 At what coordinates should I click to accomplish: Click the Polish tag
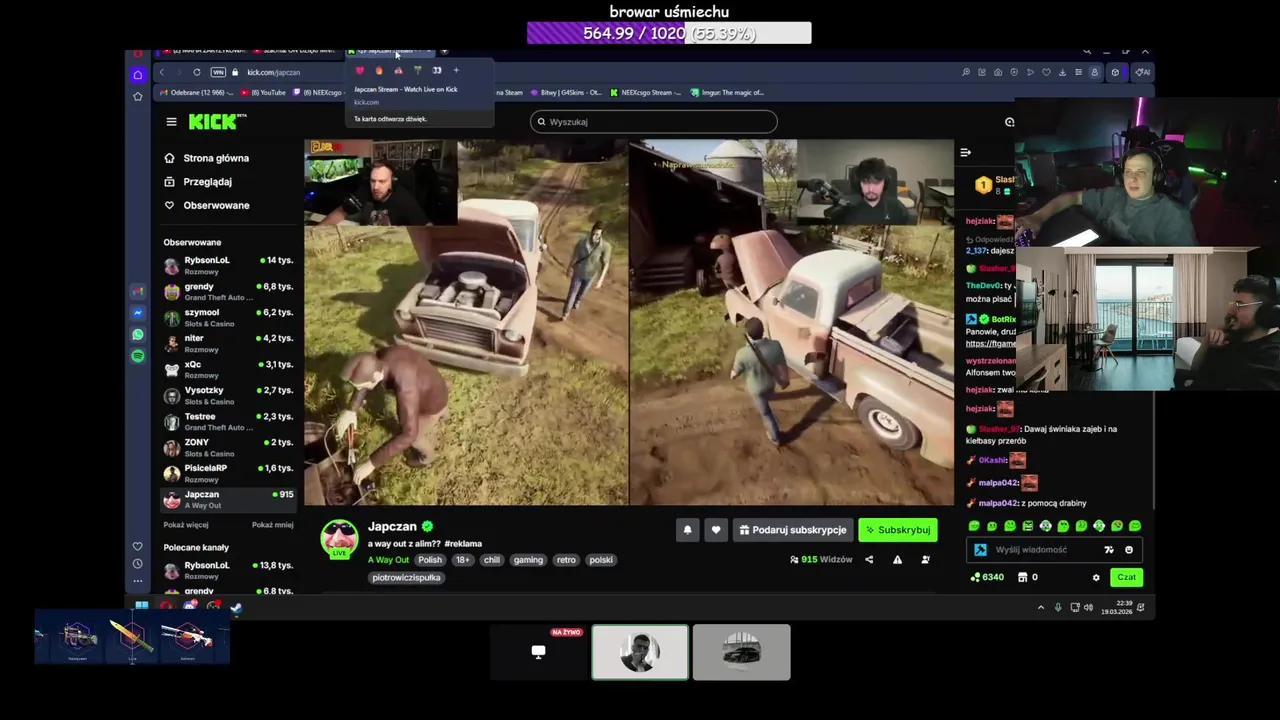coord(430,560)
